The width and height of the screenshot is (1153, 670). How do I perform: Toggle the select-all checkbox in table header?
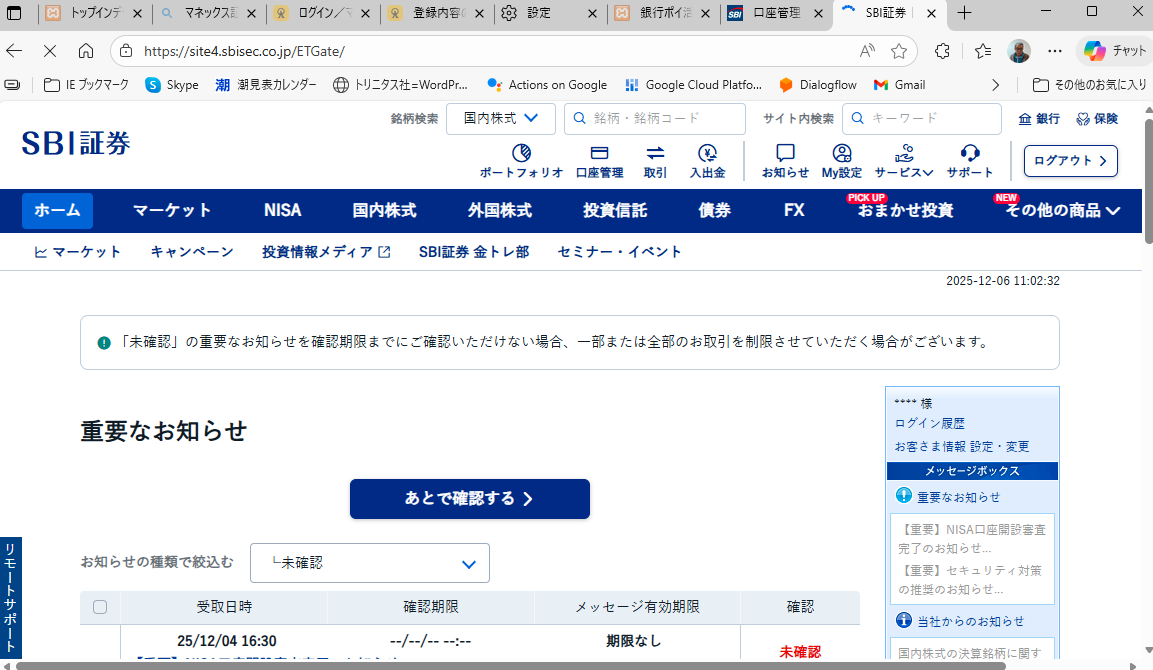[x=100, y=607]
